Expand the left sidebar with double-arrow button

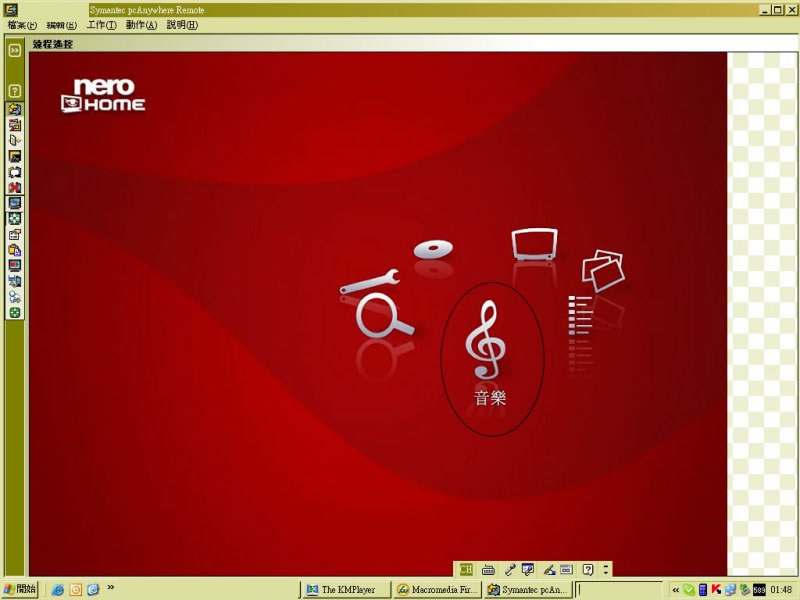[15, 49]
